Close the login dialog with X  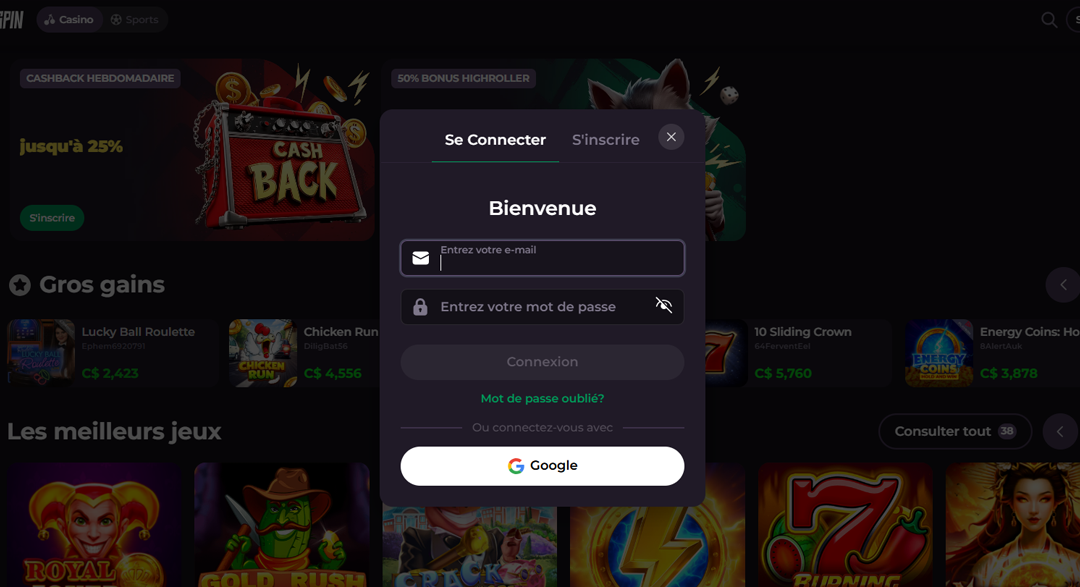pyautogui.click(x=671, y=137)
